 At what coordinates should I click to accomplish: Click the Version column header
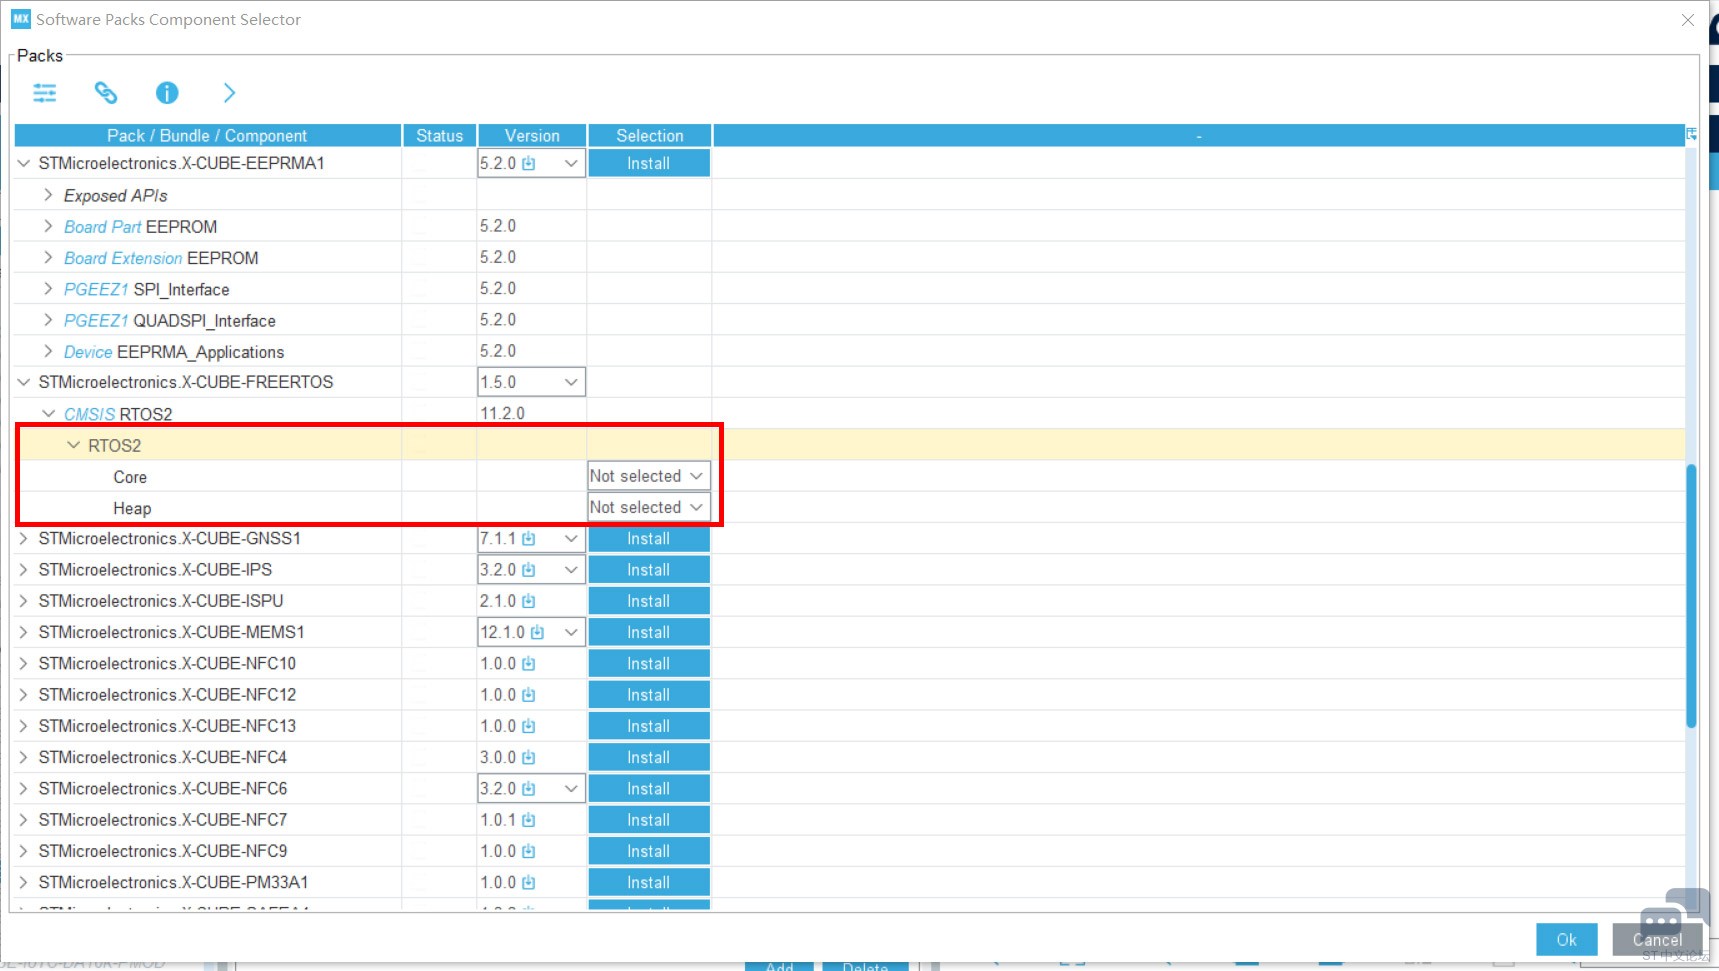532,135
